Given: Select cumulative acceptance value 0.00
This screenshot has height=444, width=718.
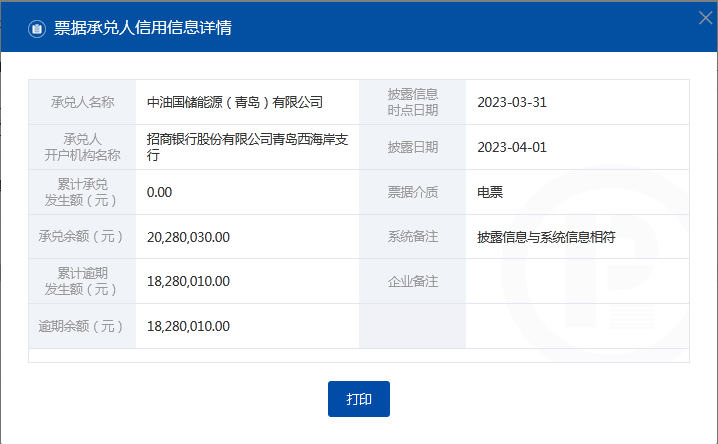Looking at the screenshot, I should 159,192.
